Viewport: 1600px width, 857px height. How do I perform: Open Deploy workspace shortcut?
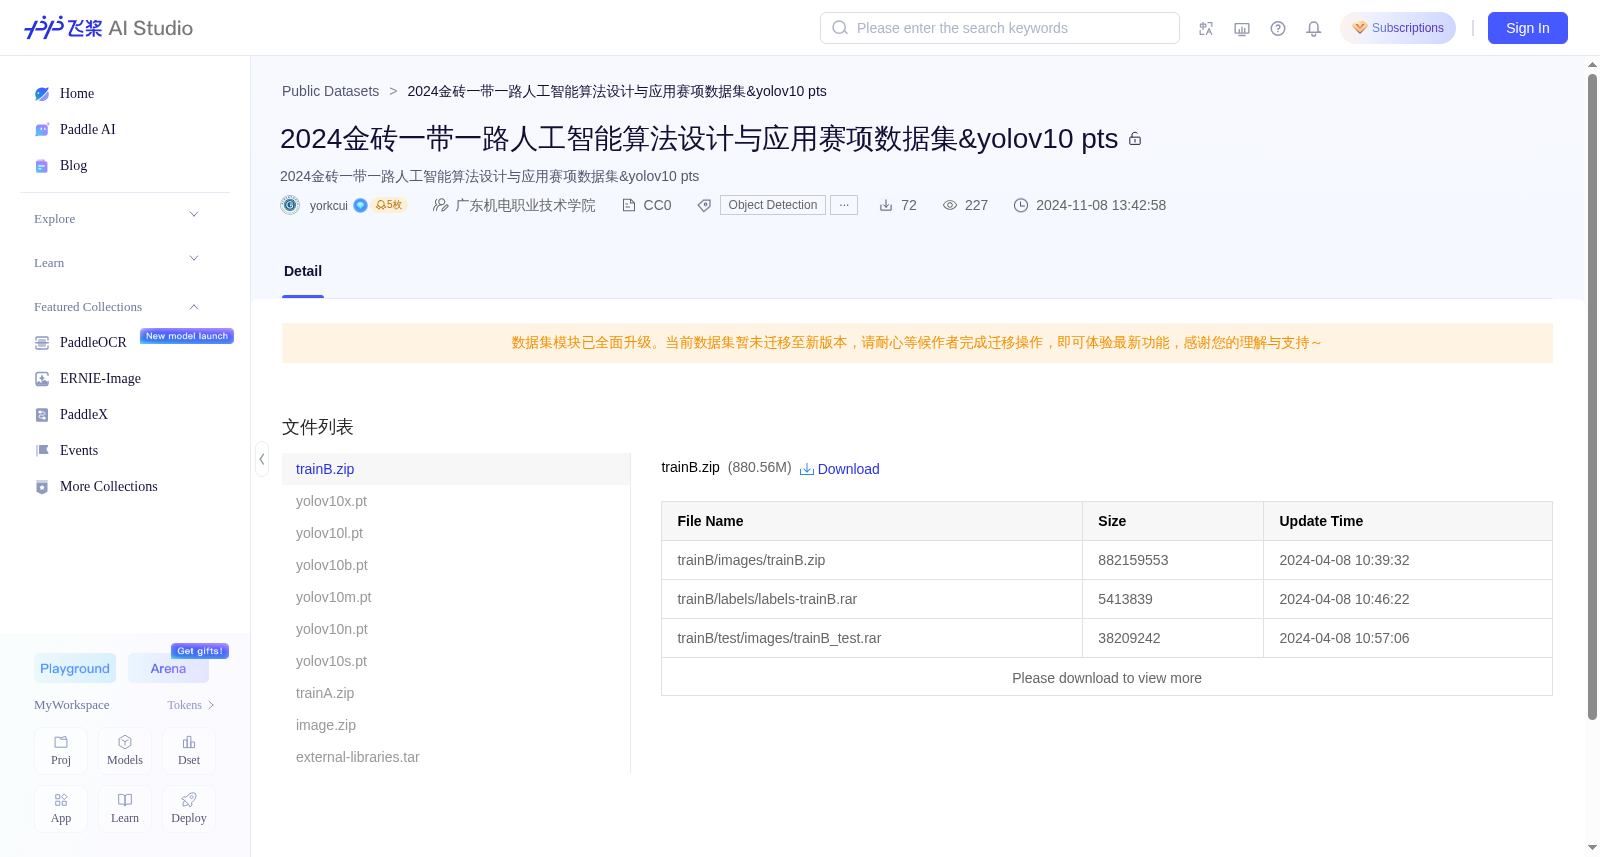(x=189, y=808)
